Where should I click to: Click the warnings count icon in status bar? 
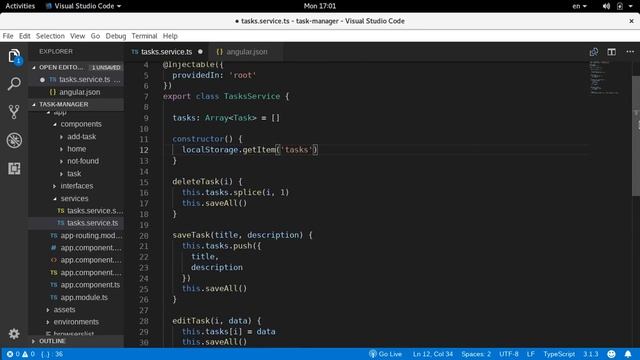28,354
